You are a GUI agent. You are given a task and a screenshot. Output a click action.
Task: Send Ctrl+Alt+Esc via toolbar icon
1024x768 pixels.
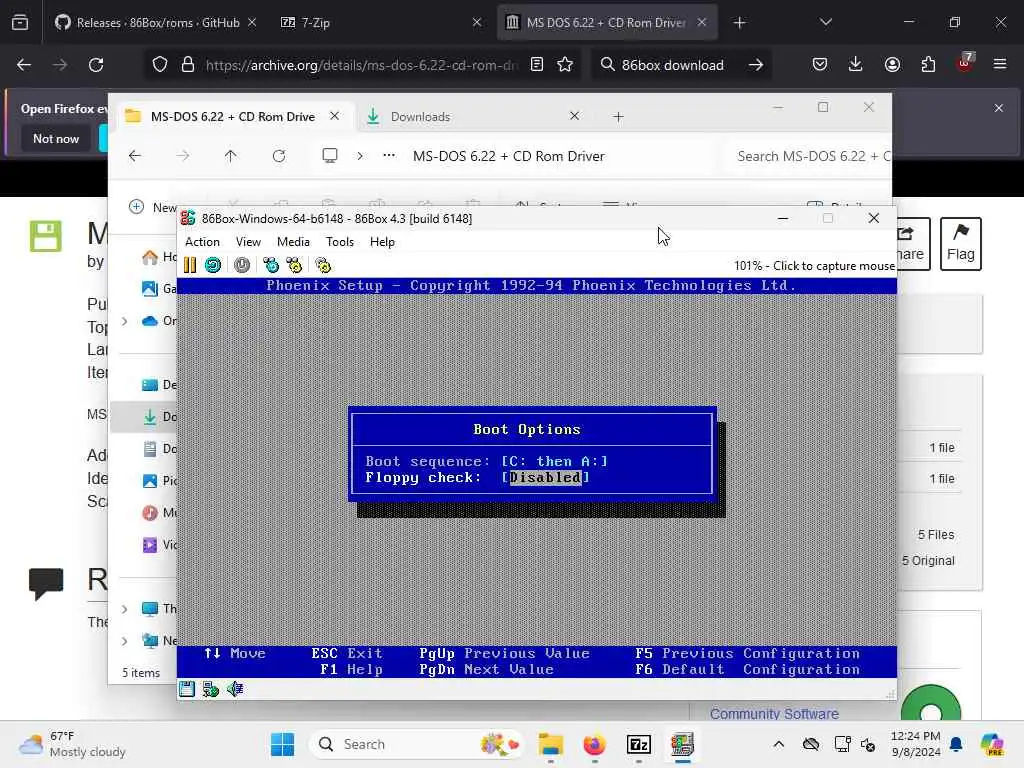point(295,264)
